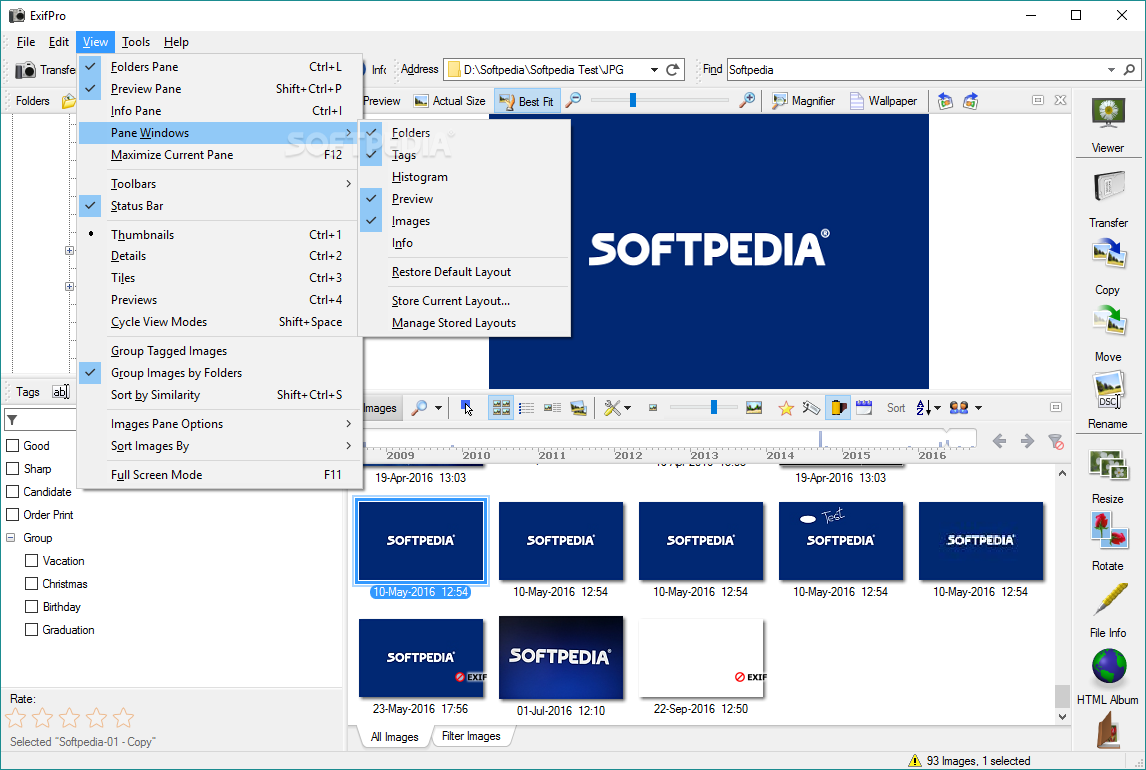Open the tools wrench dropdown arrow
The height and width of the screenshot is (770, 1146).
pos(627,408)
